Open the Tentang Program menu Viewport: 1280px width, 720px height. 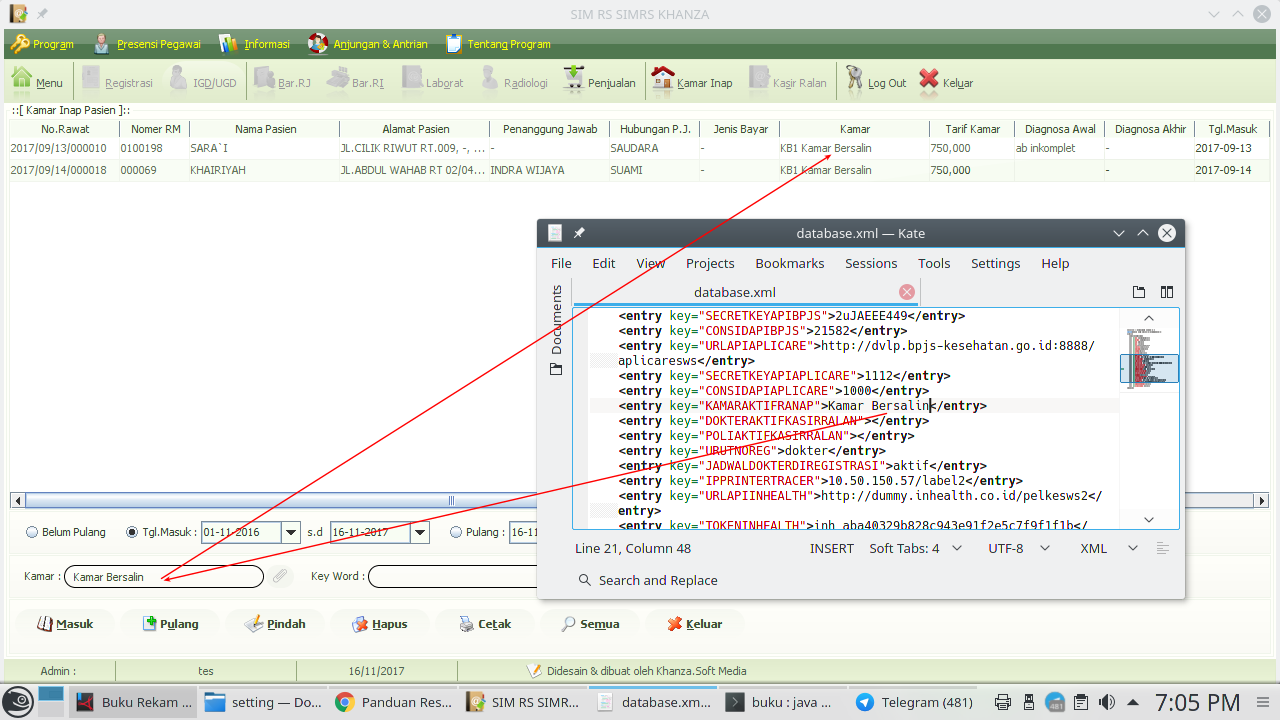click(x=498, y=44)
